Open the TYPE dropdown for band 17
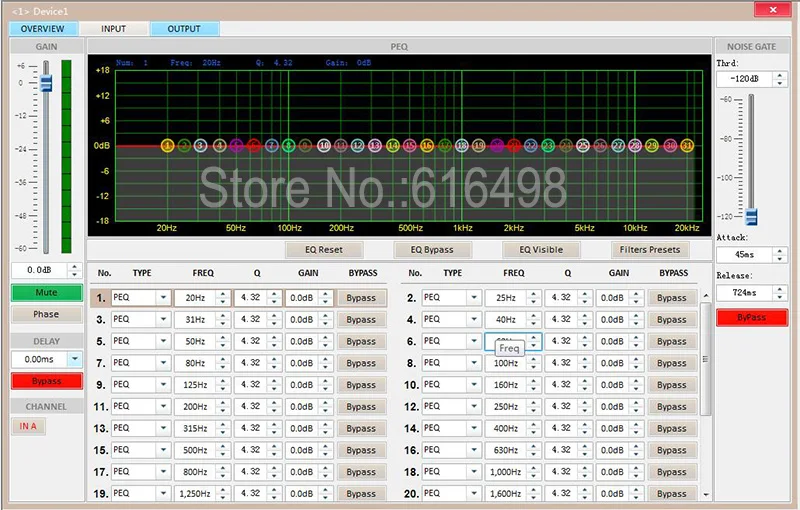 pos(163,472)
